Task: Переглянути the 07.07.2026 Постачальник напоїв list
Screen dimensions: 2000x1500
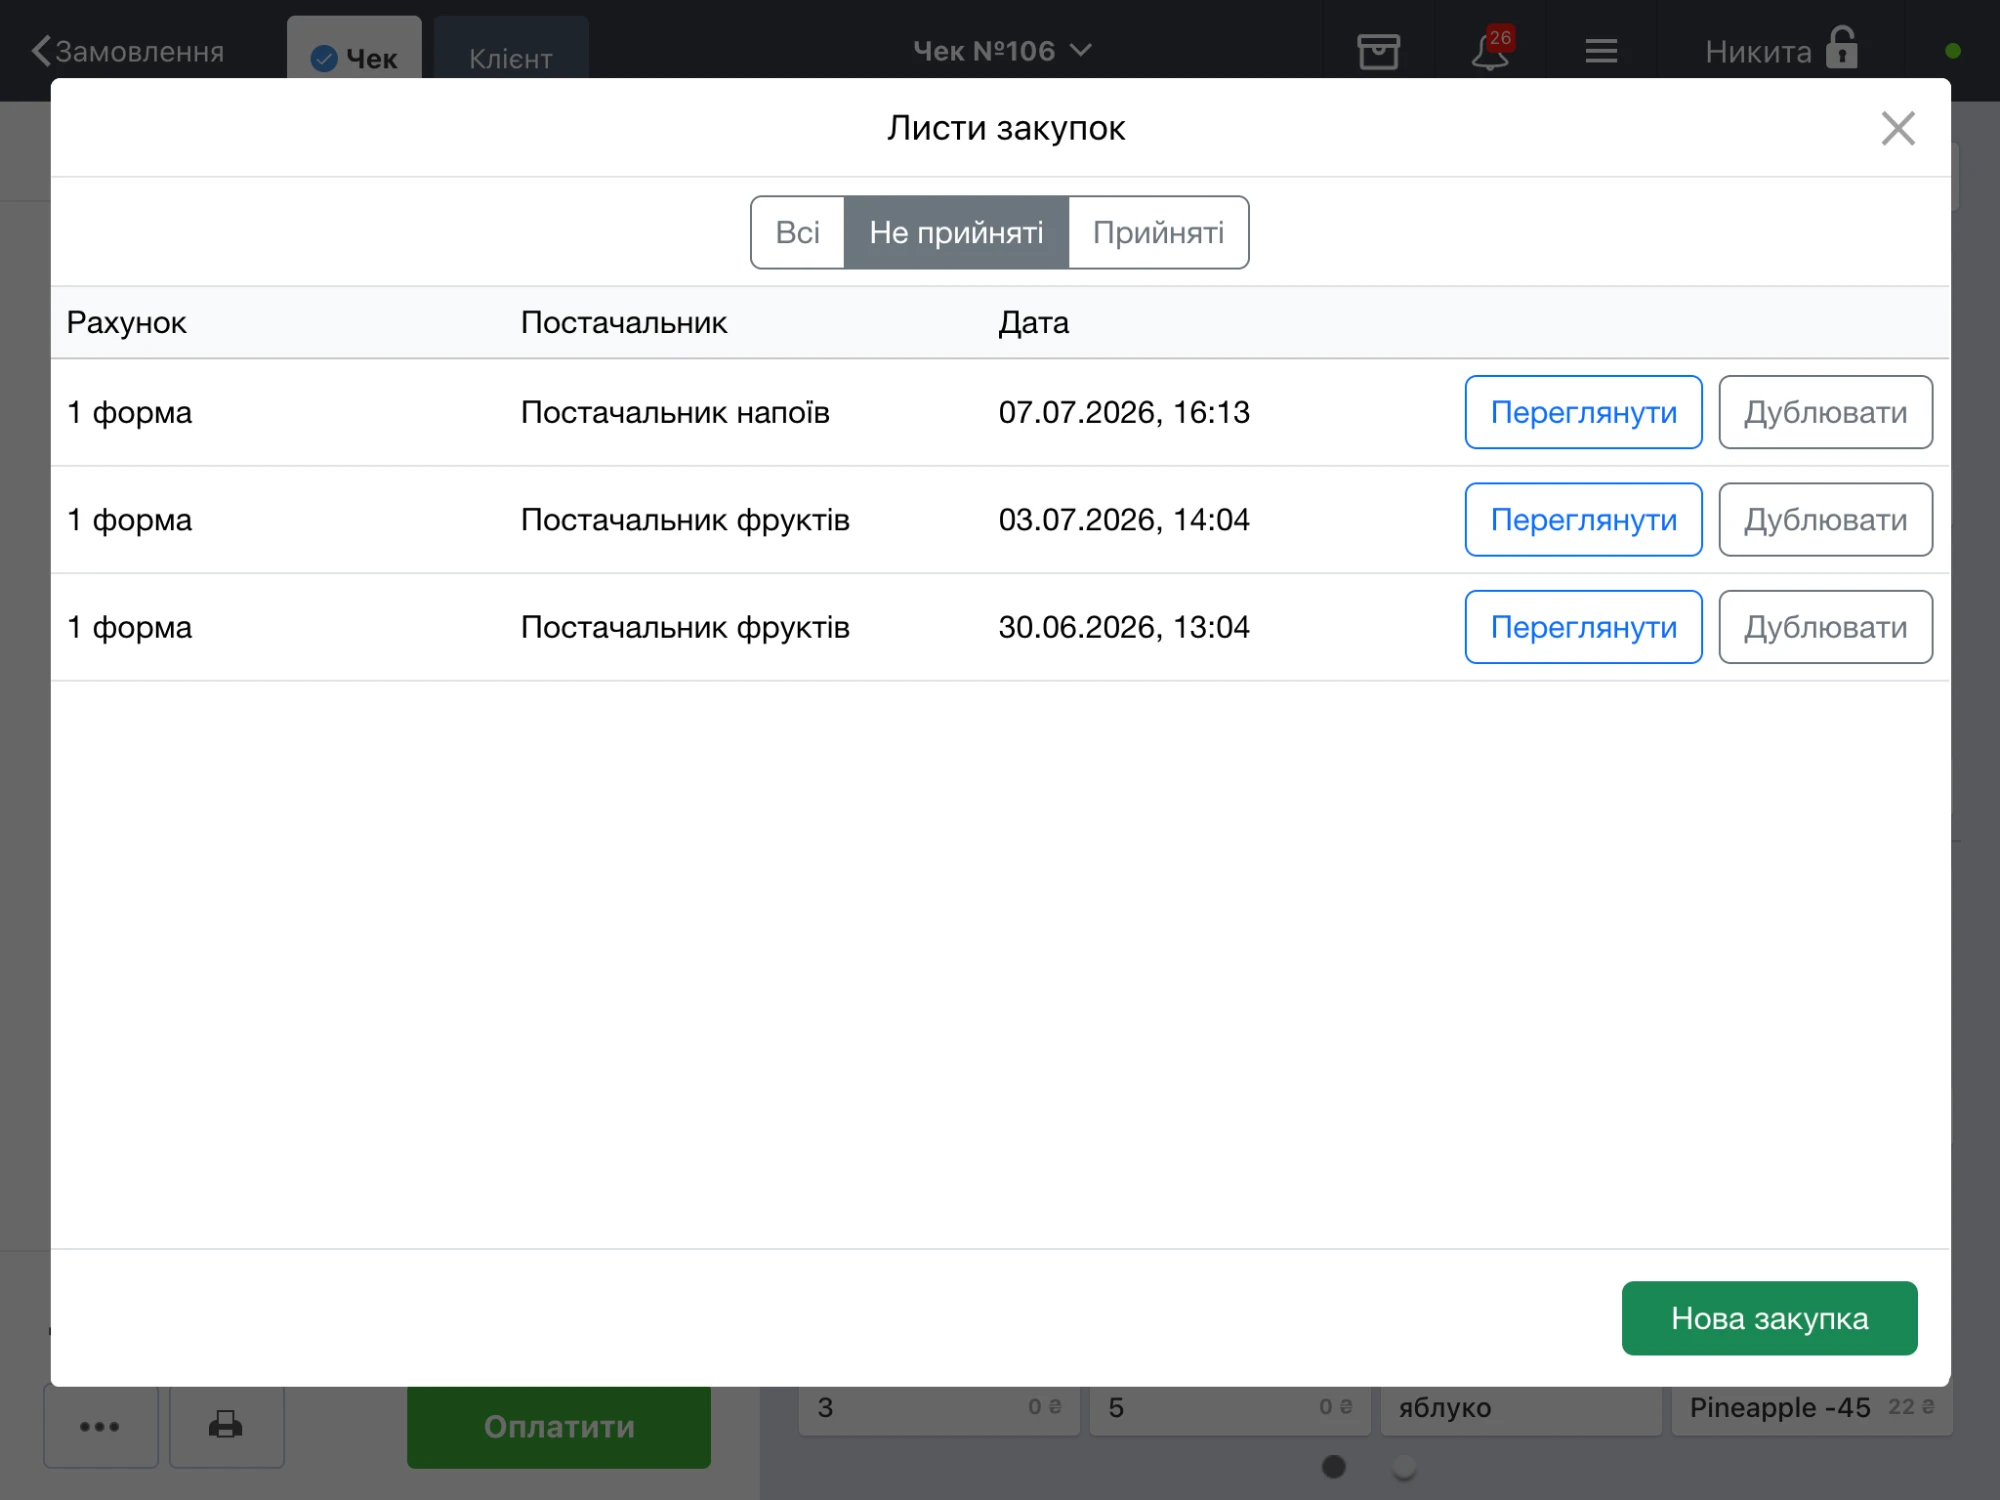Action: [x=1583, y=412]
